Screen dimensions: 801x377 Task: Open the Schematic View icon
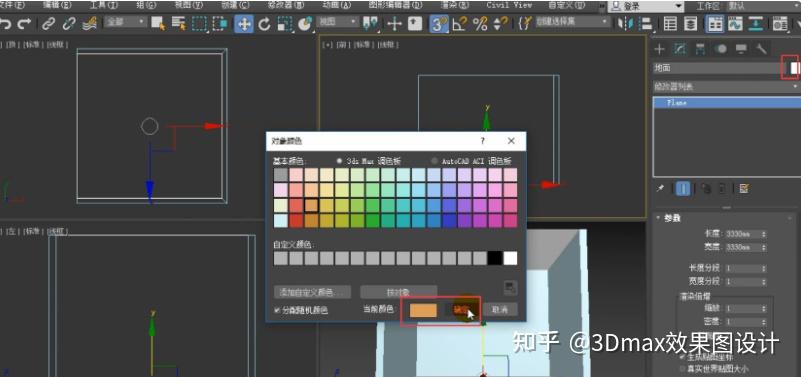click(x=756, y=23)
